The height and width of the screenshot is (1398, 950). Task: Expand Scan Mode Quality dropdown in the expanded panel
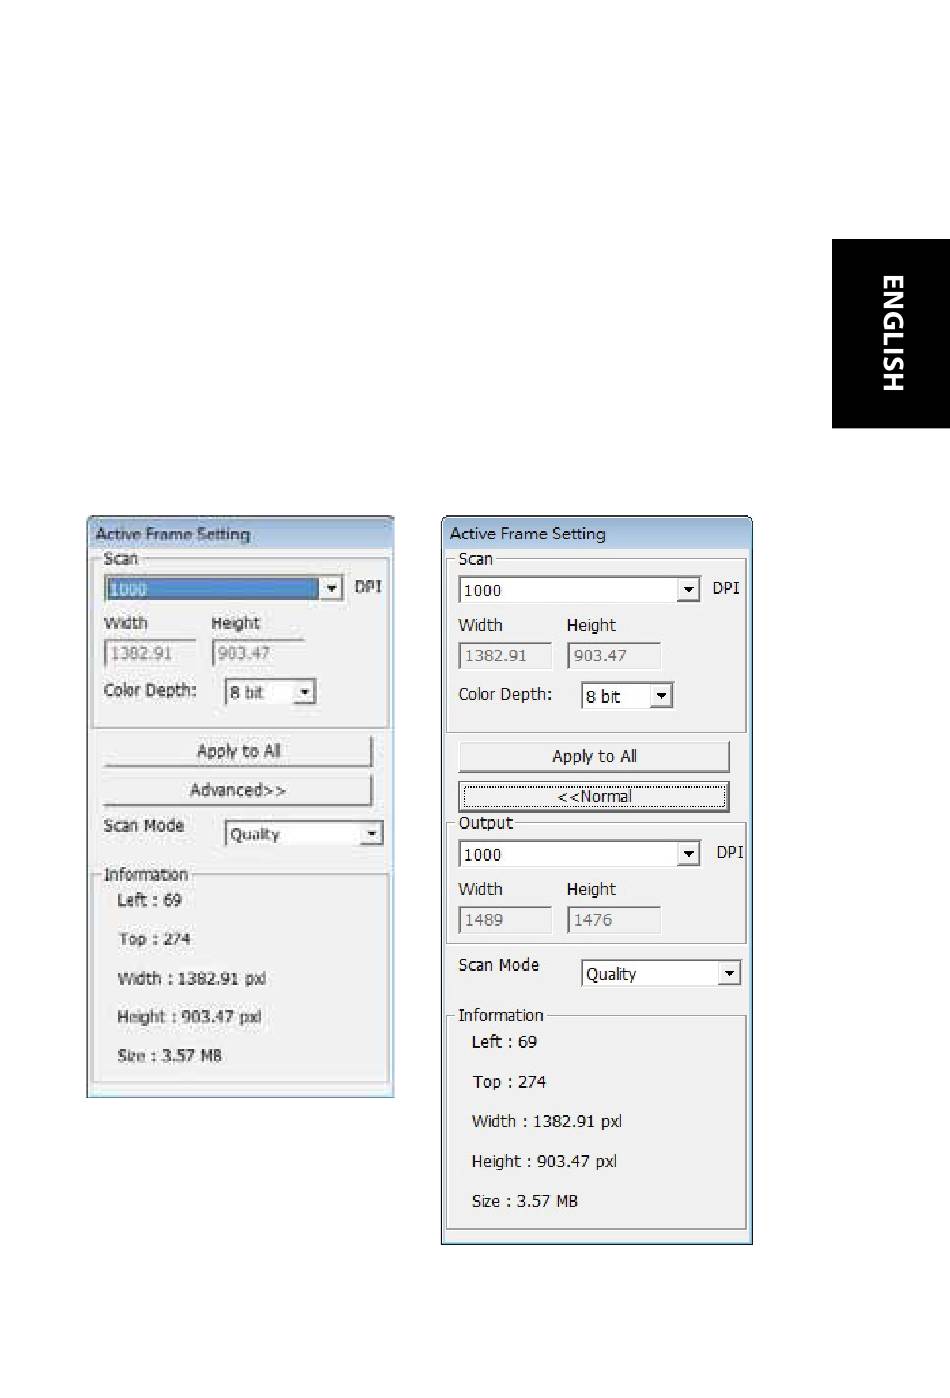point(729,973)
